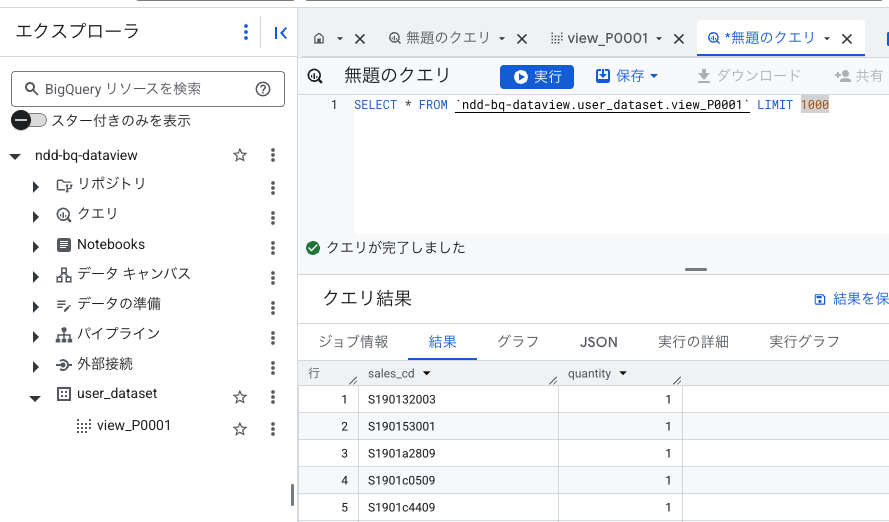Image resolution: width=889 pixels, height=522 pixels.
Task: Open the 実行グラフ tab
Action: pyautogui.click(x=804, y=342)
